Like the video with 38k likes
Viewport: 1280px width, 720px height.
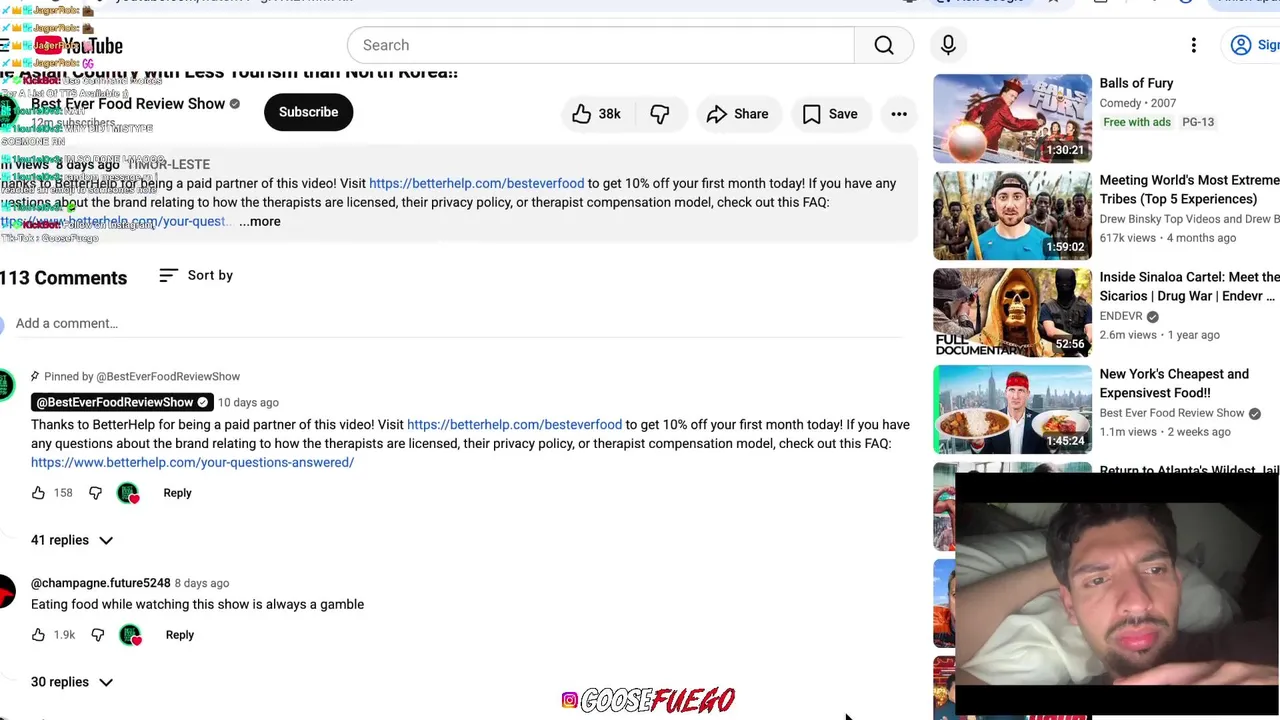click(596, 114)
